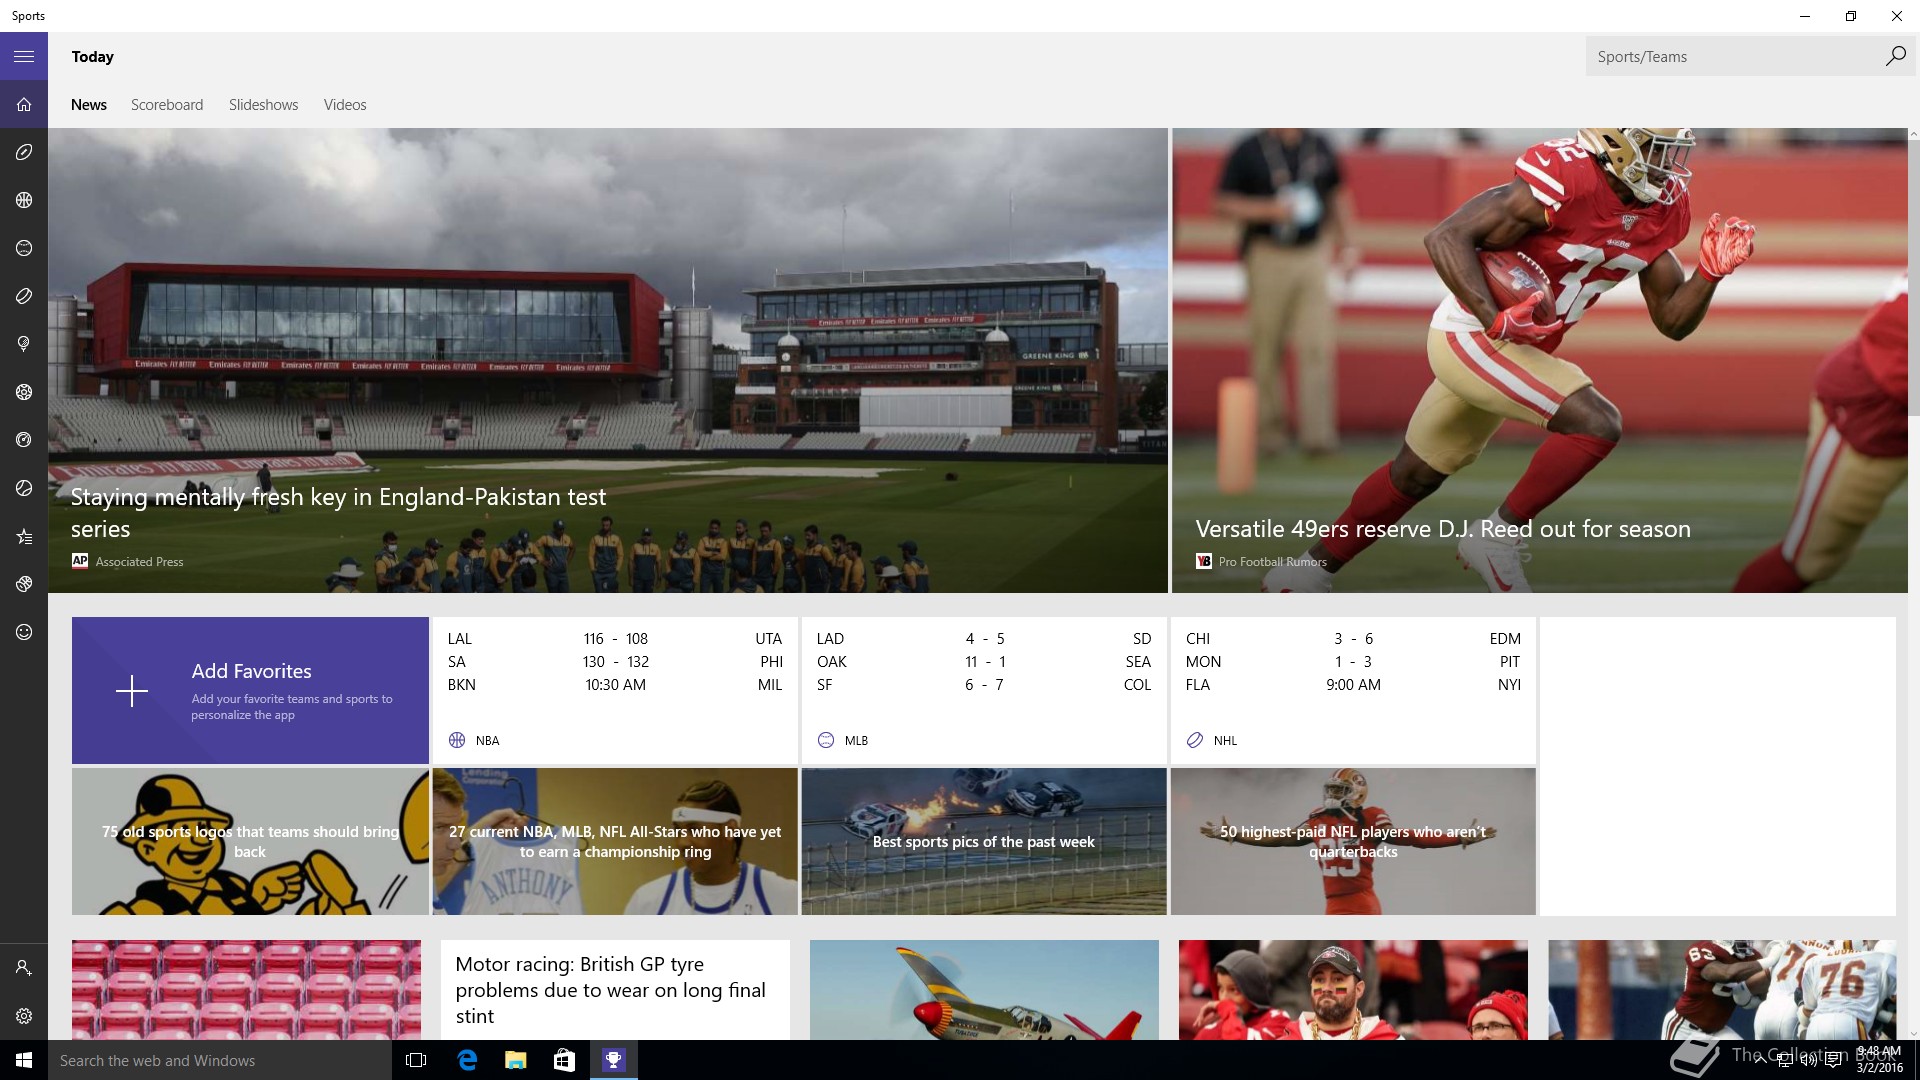This screenshot has width=1920, height=1080.
Task: Open the SF vs COL score row
Action: 984,684
